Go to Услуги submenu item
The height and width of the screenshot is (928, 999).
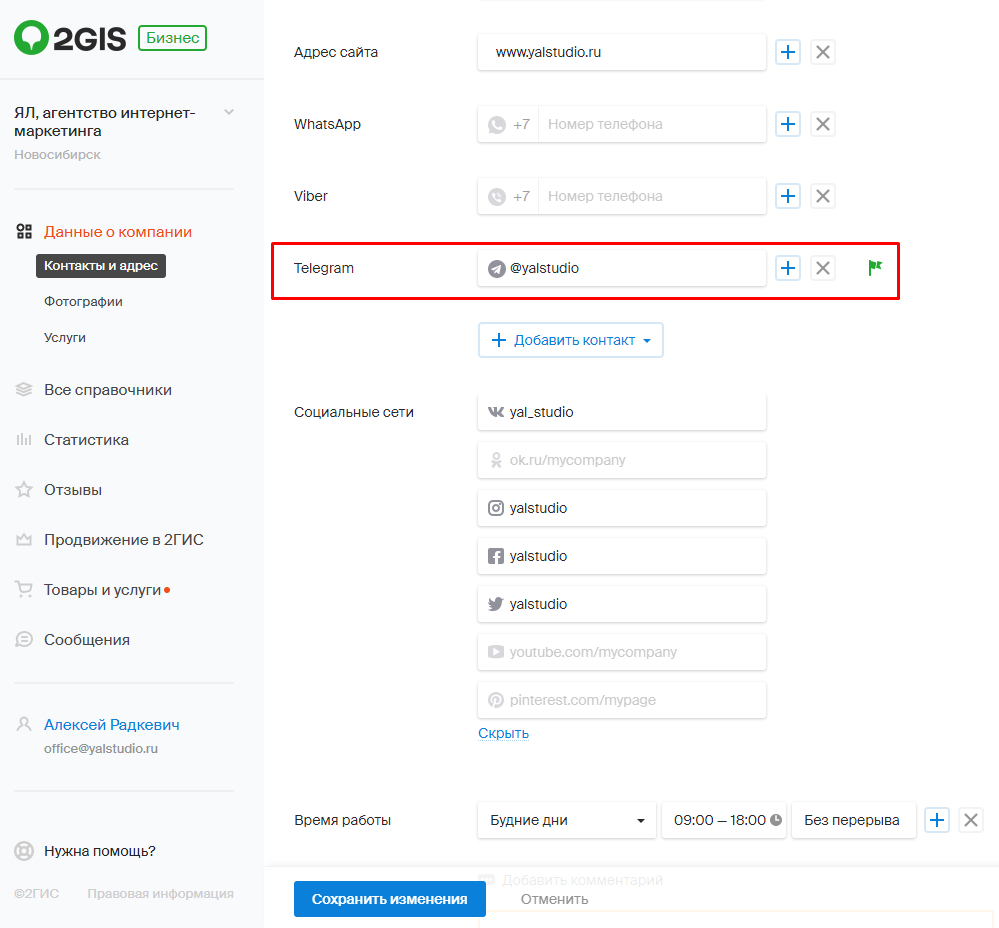coord(65,338)
